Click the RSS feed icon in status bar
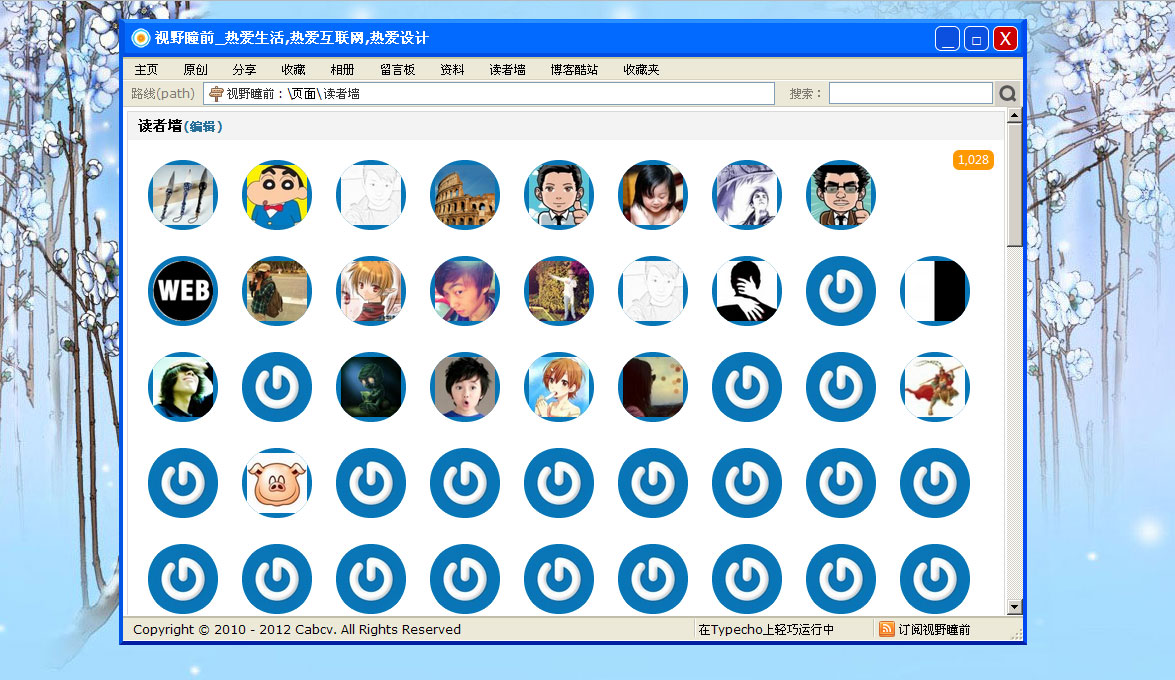The width and height of the screenshot is (1175, 680). click(886, 630)
